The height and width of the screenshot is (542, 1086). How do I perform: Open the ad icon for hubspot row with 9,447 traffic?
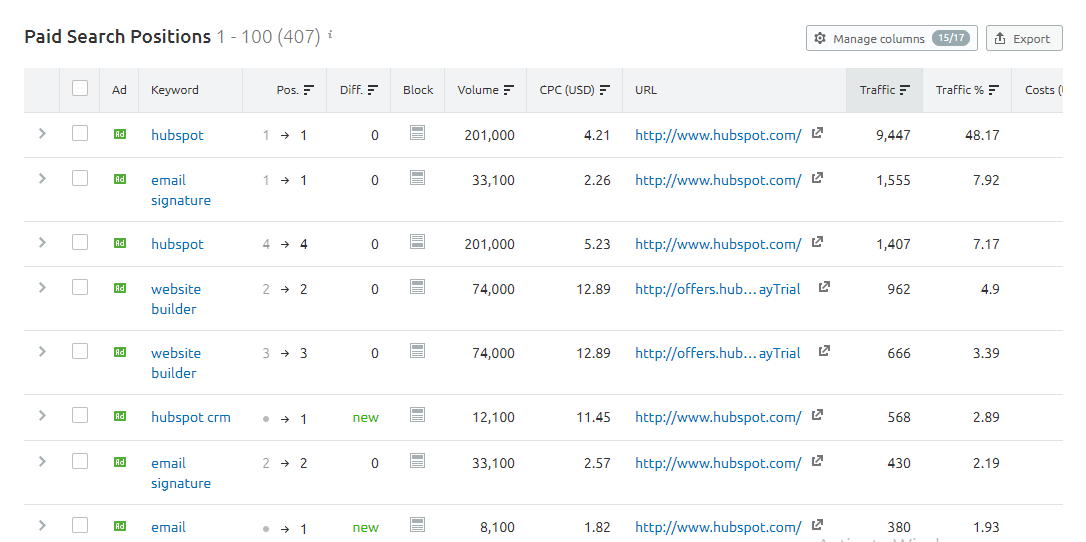[x=120, y=134]
